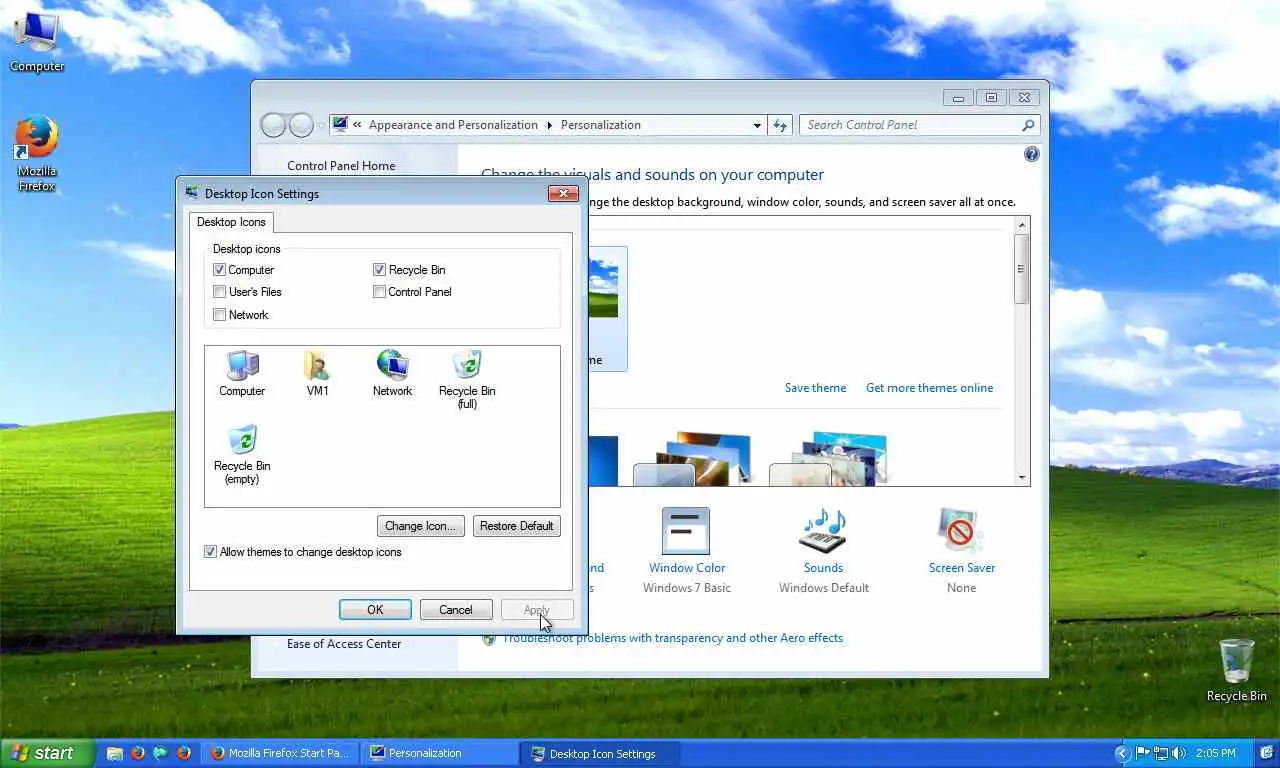Select the Characters theme thumbnail
The height and width of the screenshot is (768, 1280).
pos(828,458)
